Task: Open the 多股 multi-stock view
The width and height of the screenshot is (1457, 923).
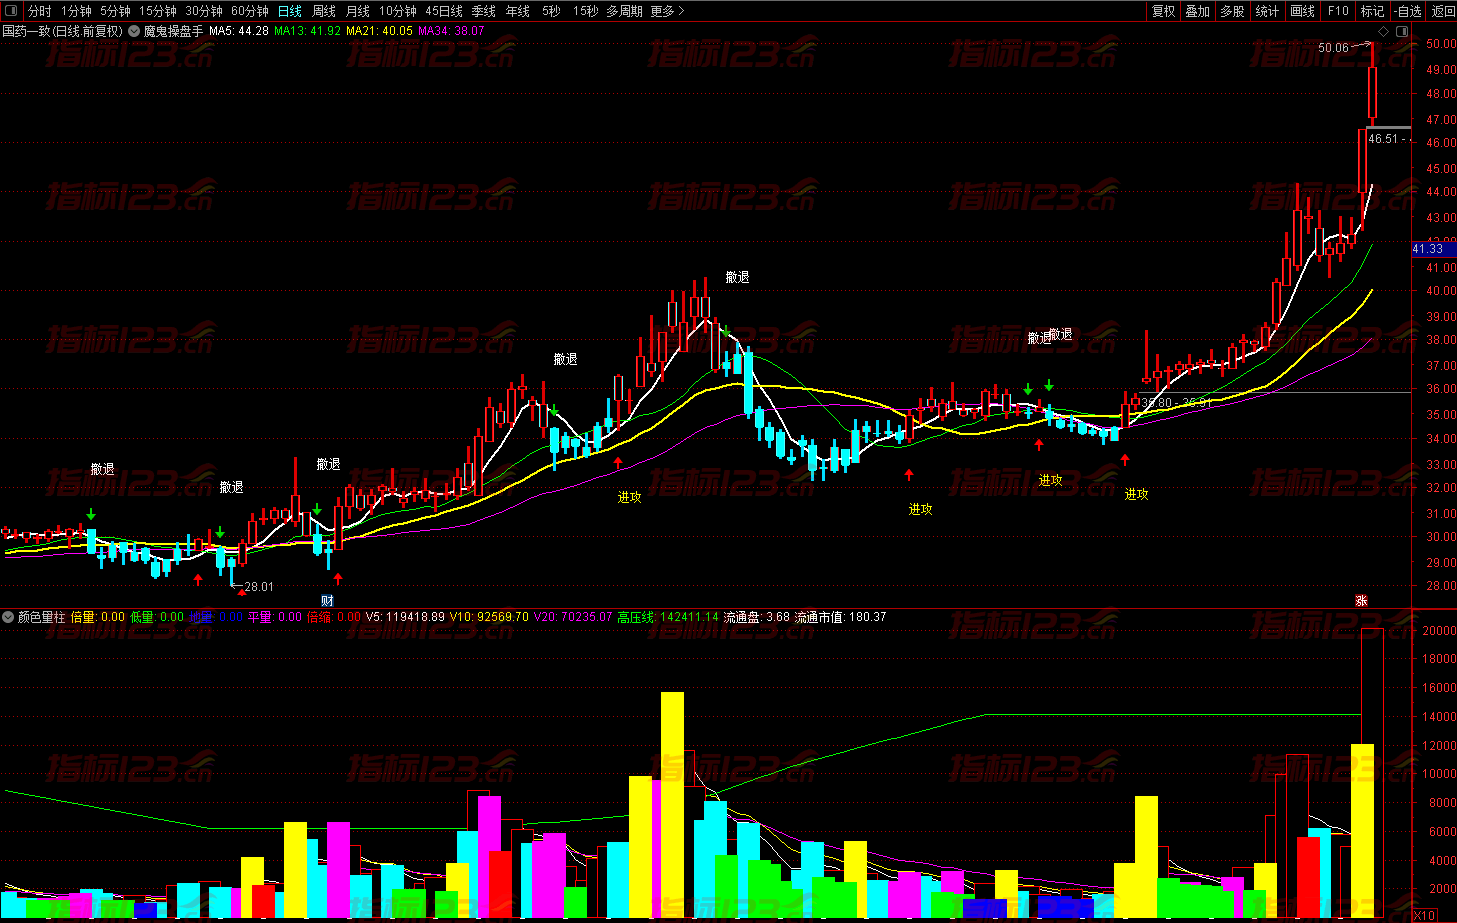Action: click(x=1233, y=11)
